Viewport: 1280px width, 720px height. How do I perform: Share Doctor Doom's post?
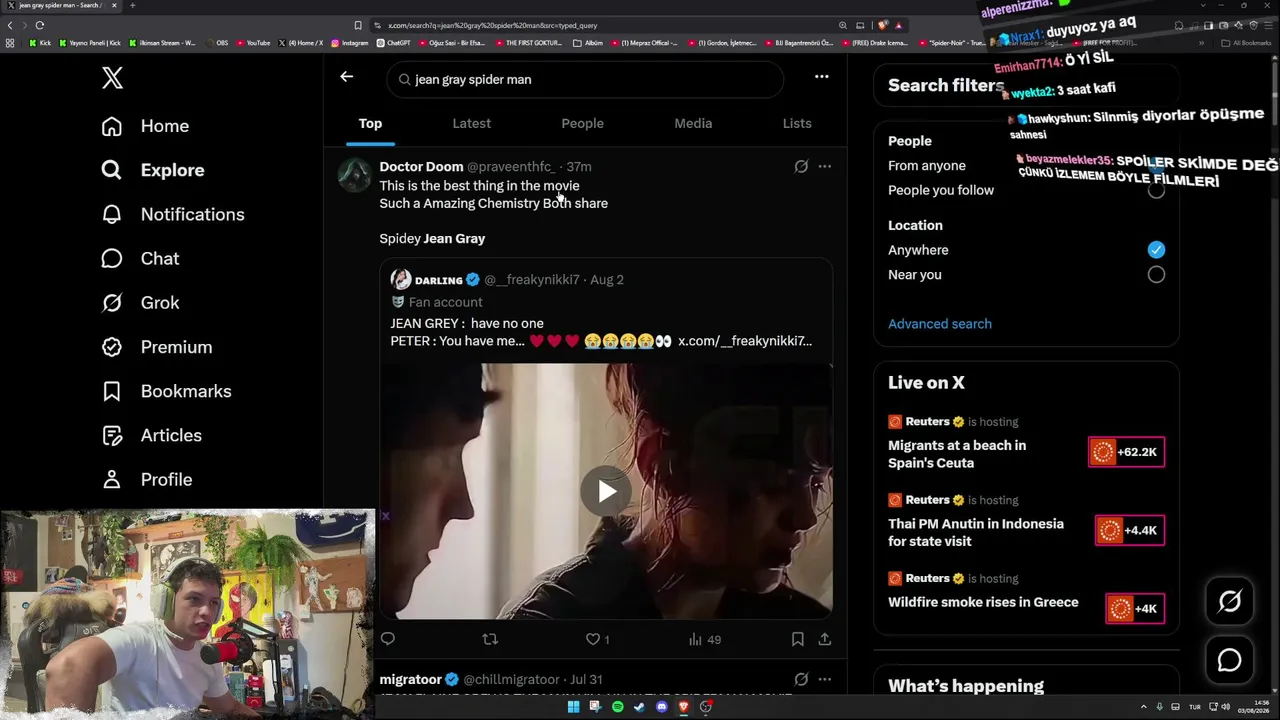824,639
